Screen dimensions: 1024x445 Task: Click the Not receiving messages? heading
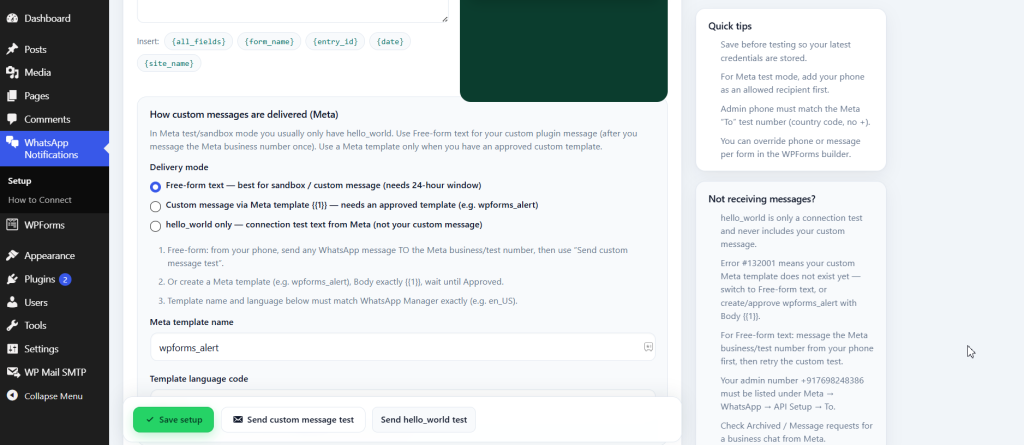pos(761,199)
